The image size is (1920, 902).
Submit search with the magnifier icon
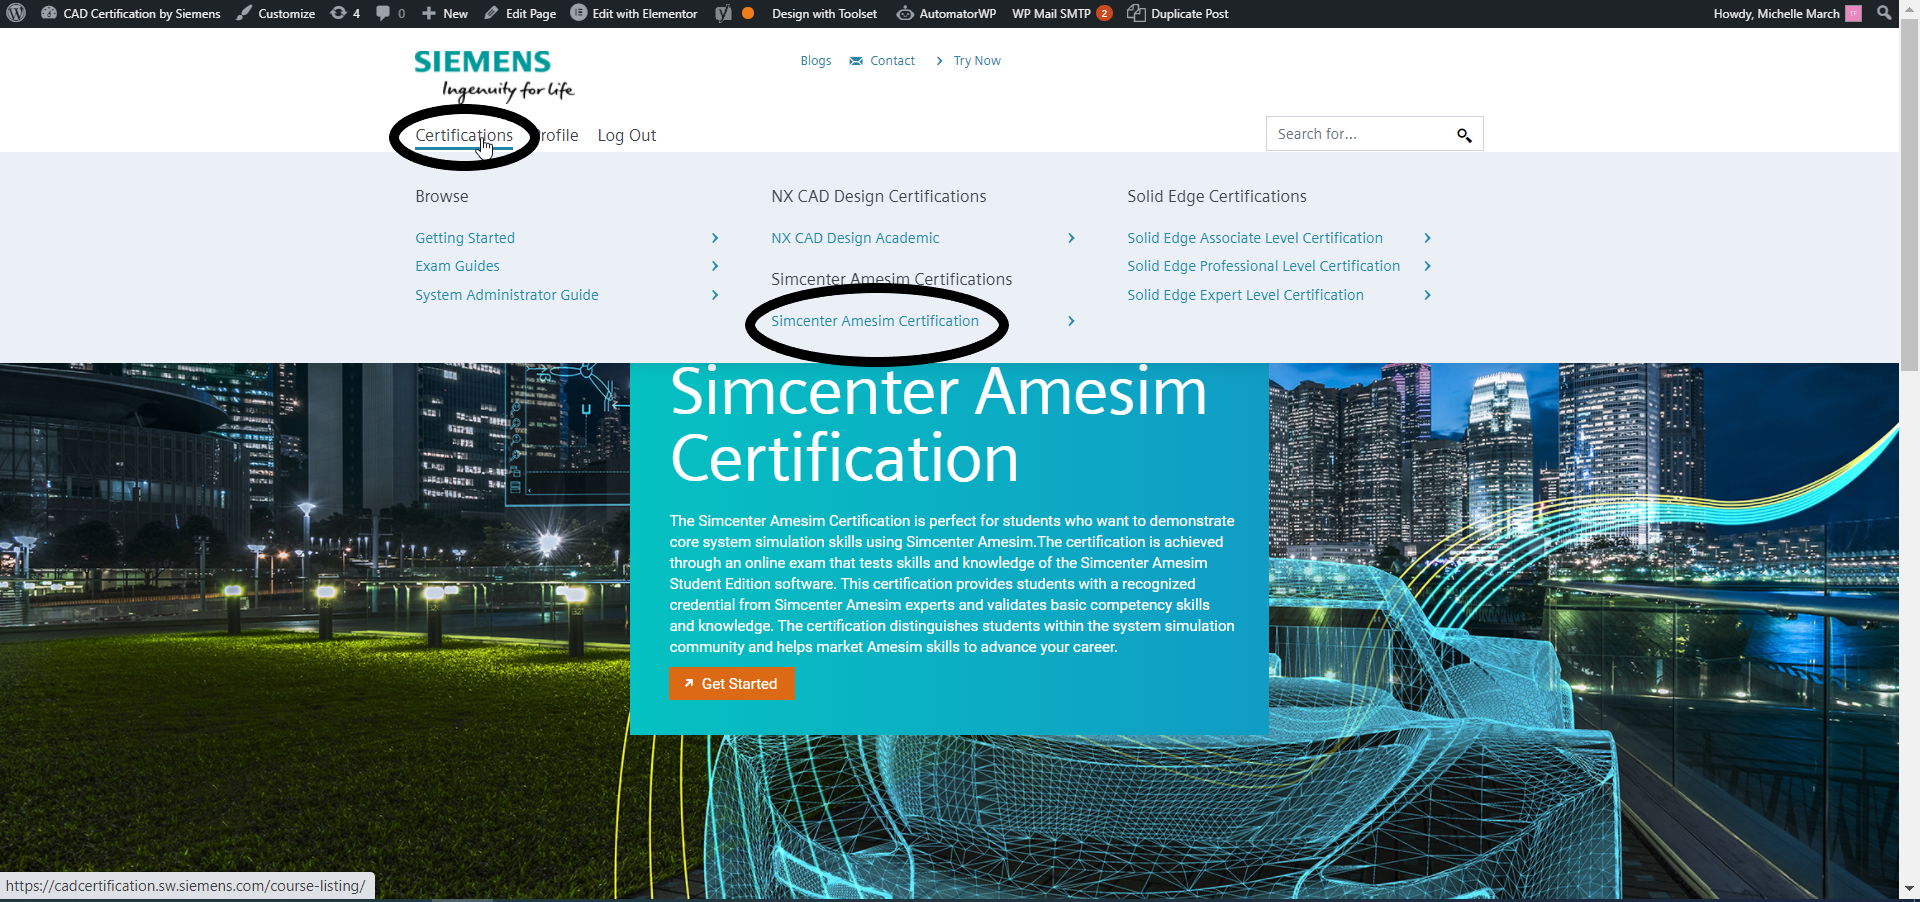coord(1464,135)
